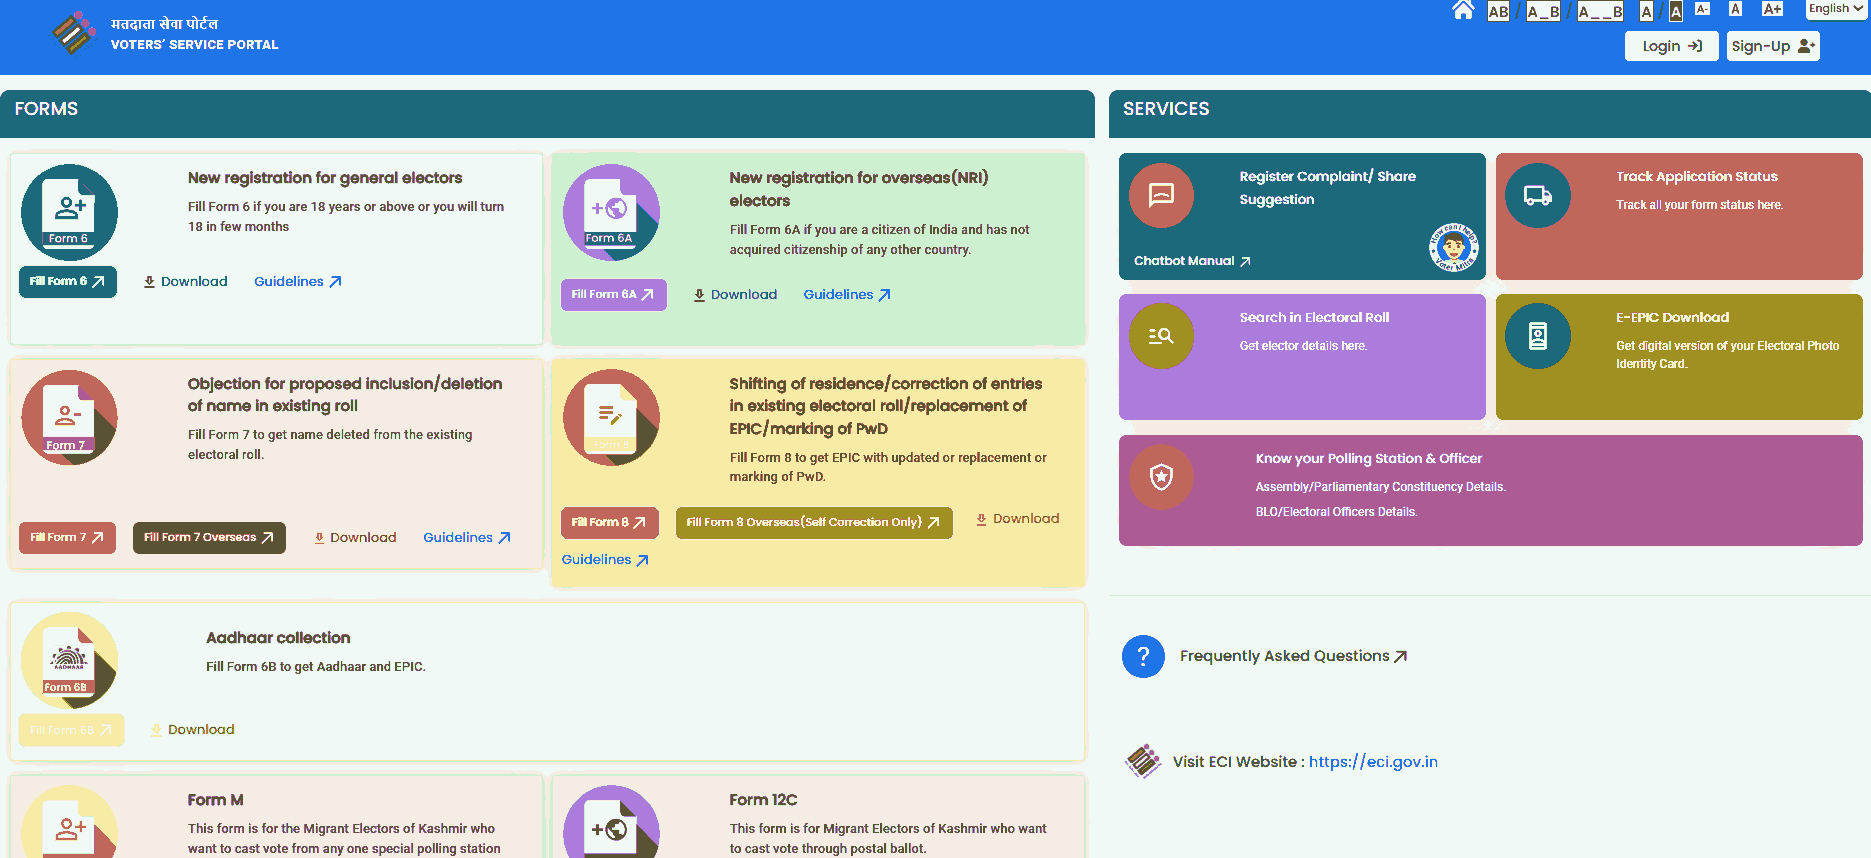Screen dimensions: 1871x858
Task: Click the Form 7 round icon
Action: coord(69,417)
